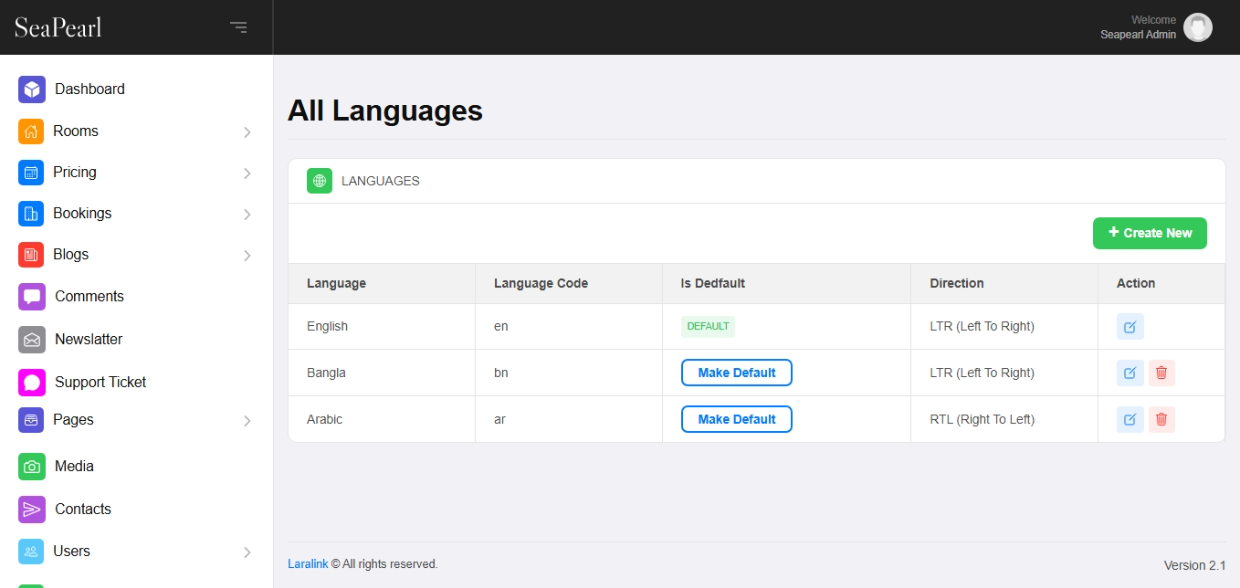This screenshot has height=588, width=1240.
Task: Expand the Bookings menu chevron
Action: coord(247,214)
